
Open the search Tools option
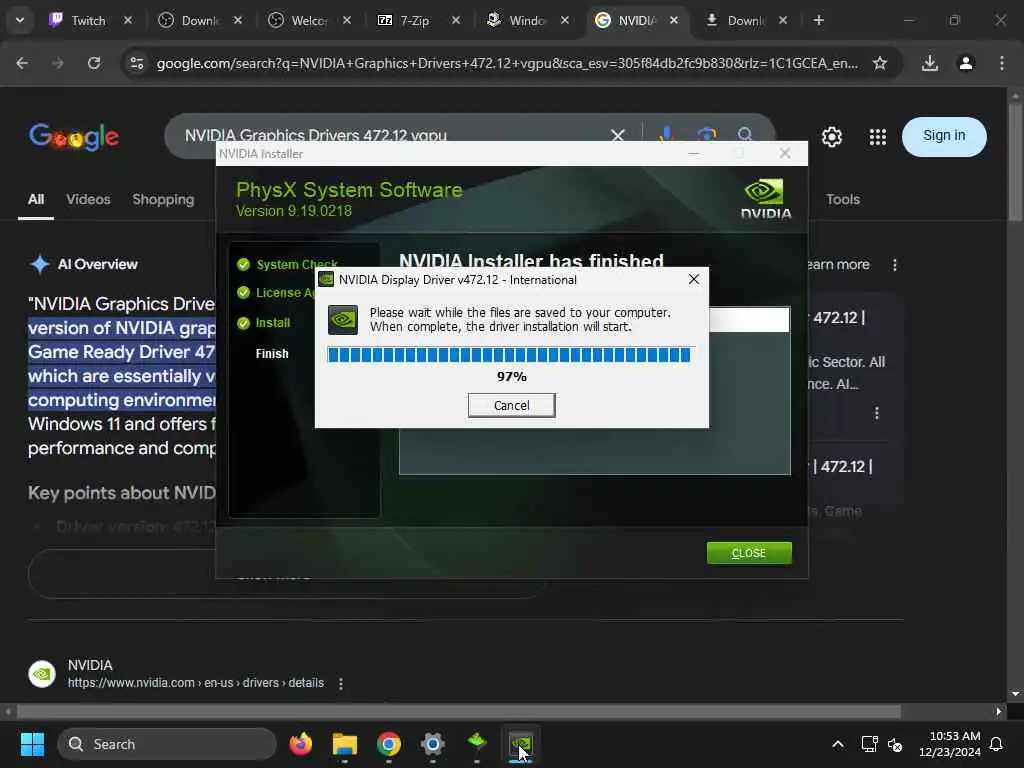click(842, 199)
